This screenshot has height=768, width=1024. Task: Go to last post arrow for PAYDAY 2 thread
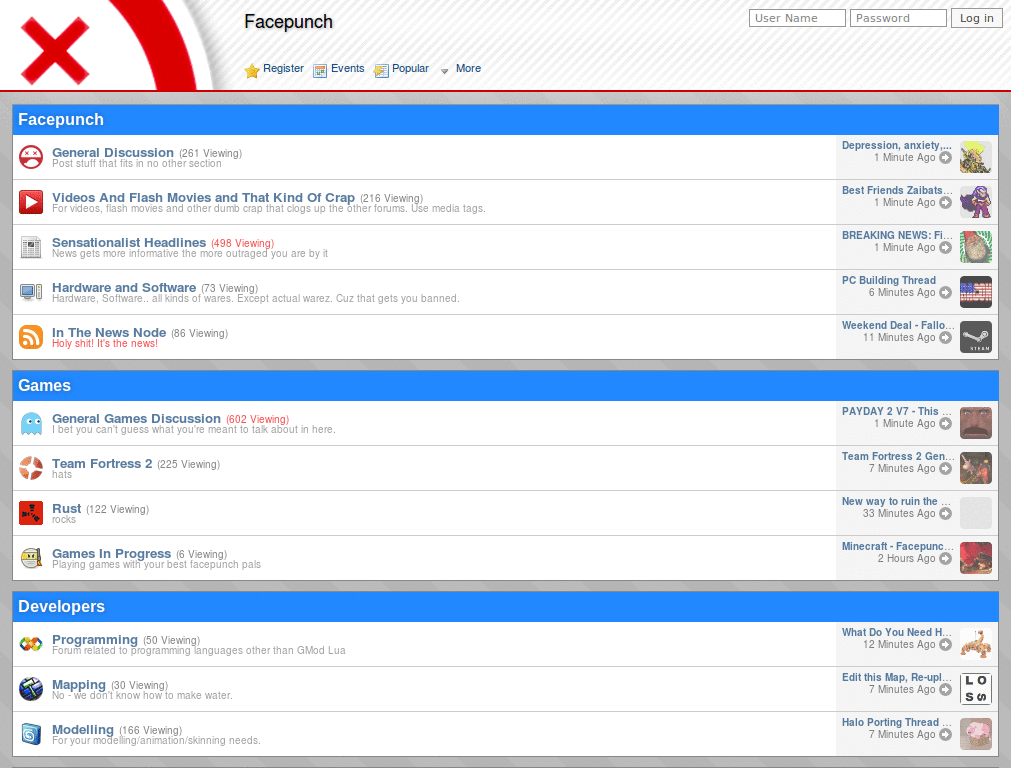(945, 423)
